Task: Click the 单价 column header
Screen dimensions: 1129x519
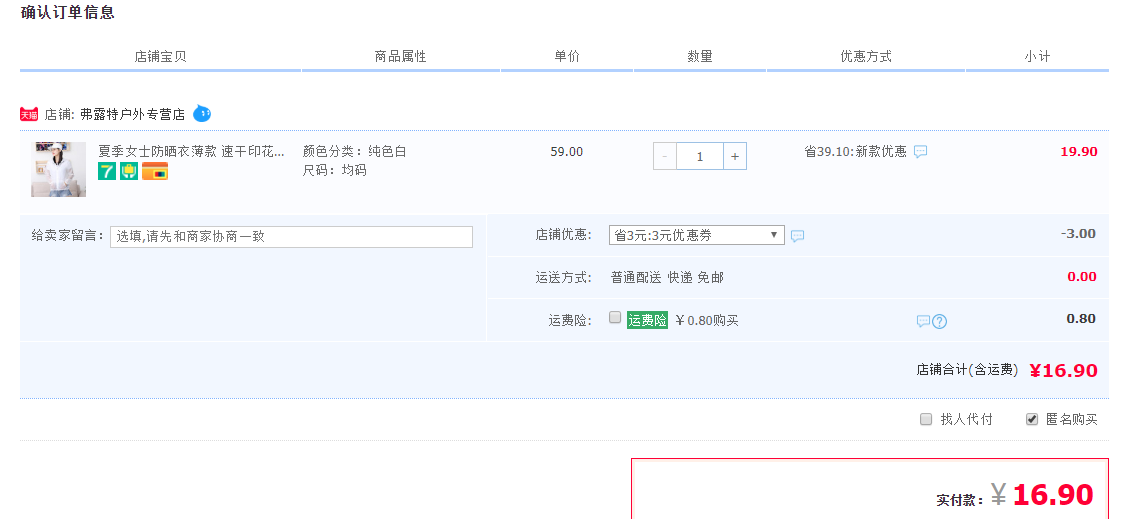Action: tap(567, 56)
